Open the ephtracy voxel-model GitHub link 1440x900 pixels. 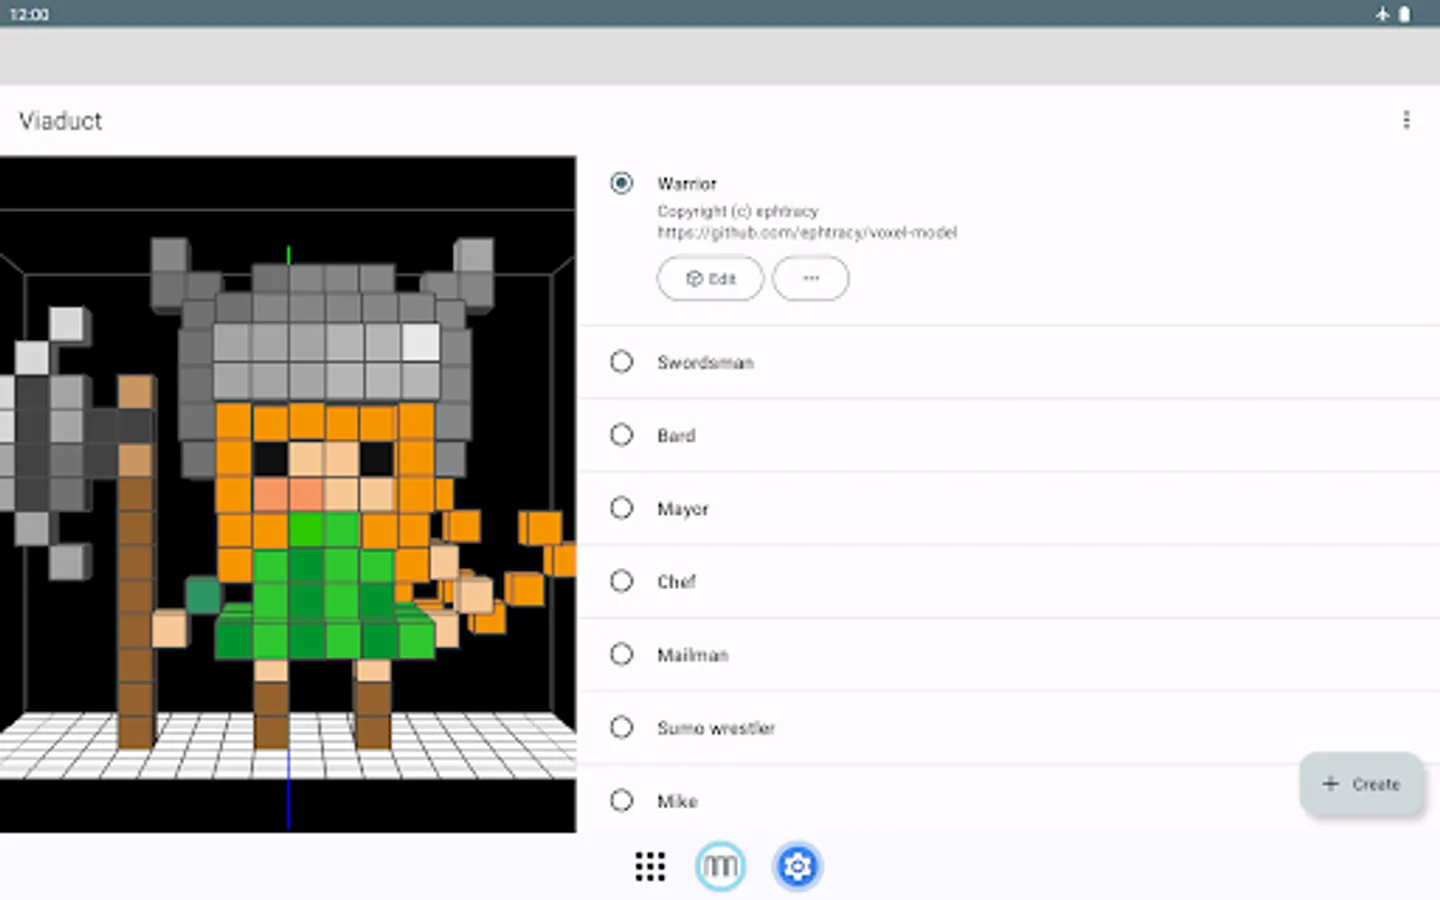[806, 233]
